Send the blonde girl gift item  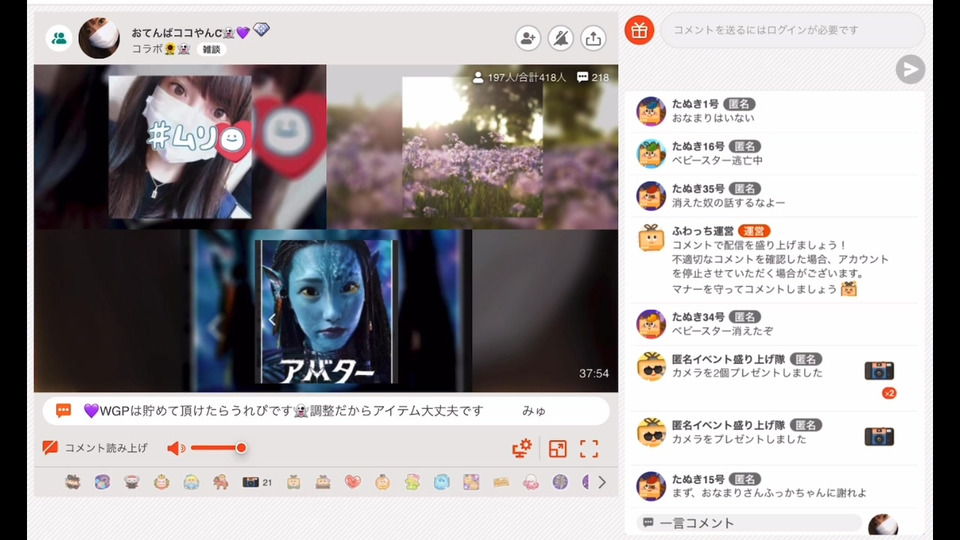pyautogui.click(x=191, y=482)
